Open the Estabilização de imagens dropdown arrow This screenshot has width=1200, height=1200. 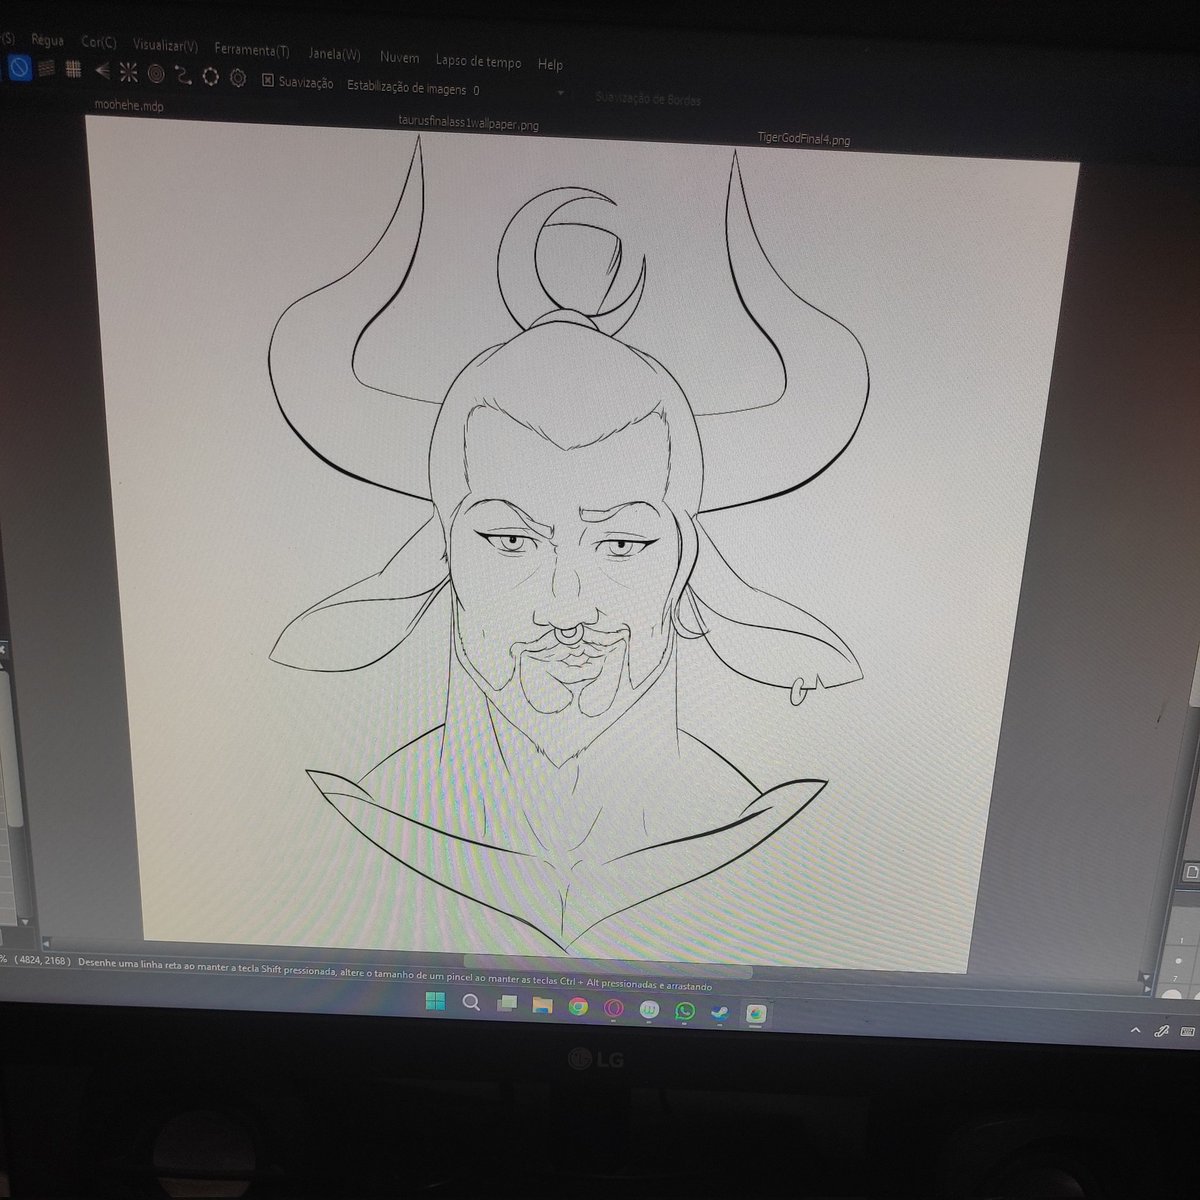[560, 93]
